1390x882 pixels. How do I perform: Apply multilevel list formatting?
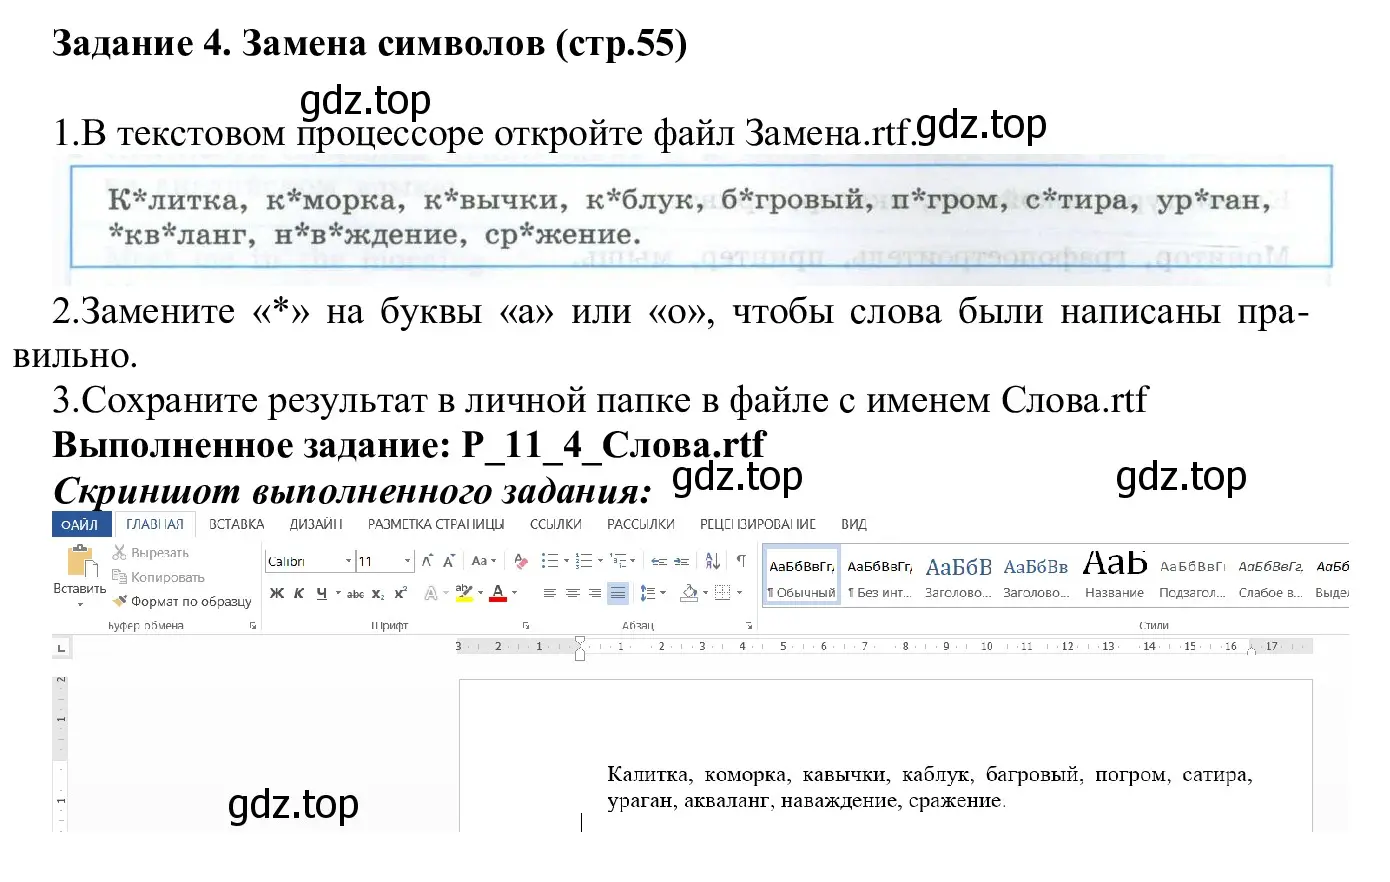pyautogui.click(x=618, y=561)
